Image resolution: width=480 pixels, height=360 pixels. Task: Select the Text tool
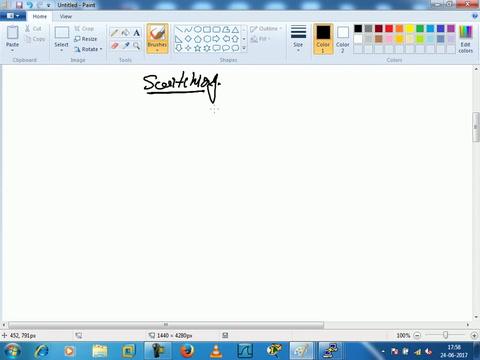click(136, 33)
